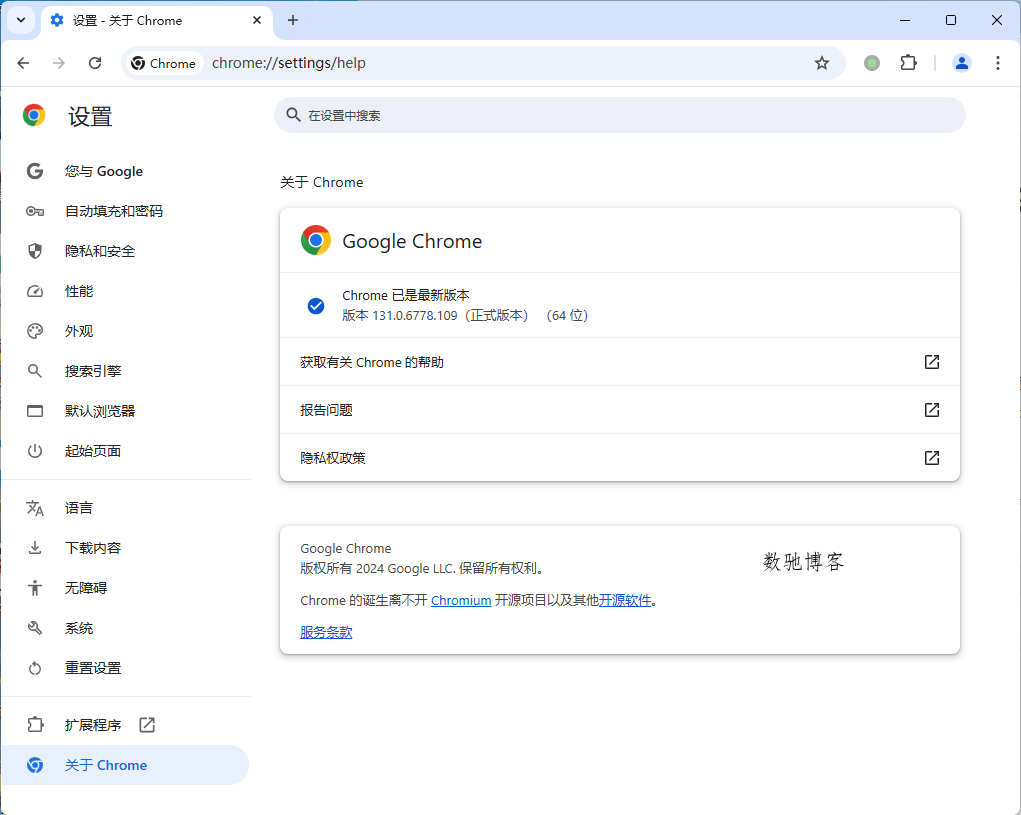This screenshot has height=815, width=1021.
Task: Open 获取有关 Chrome 的帮助 row
Action: tap(620, 362)
